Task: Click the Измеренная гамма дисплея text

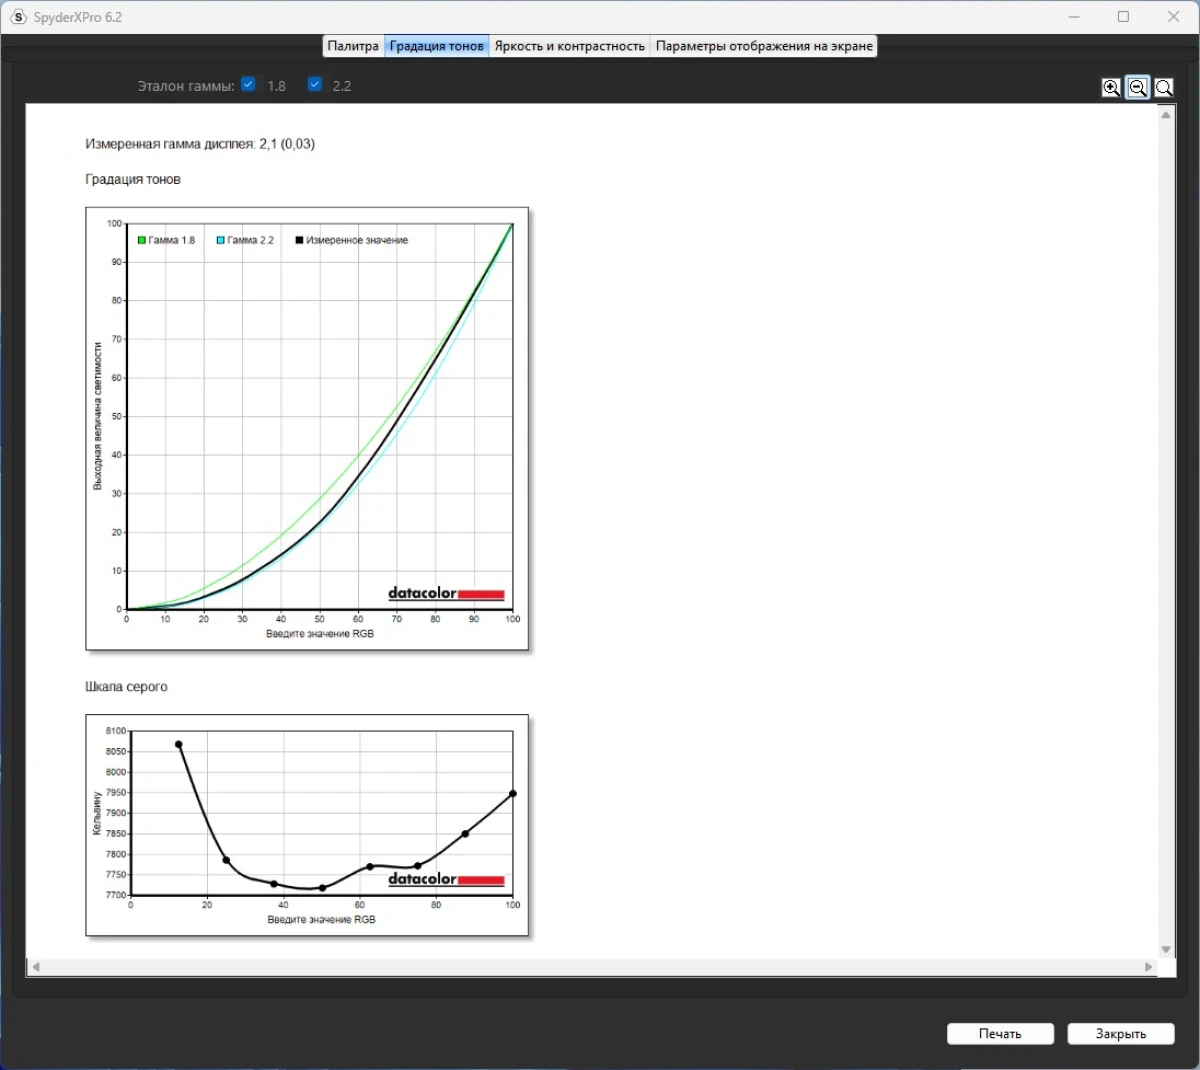Action: 200,144
